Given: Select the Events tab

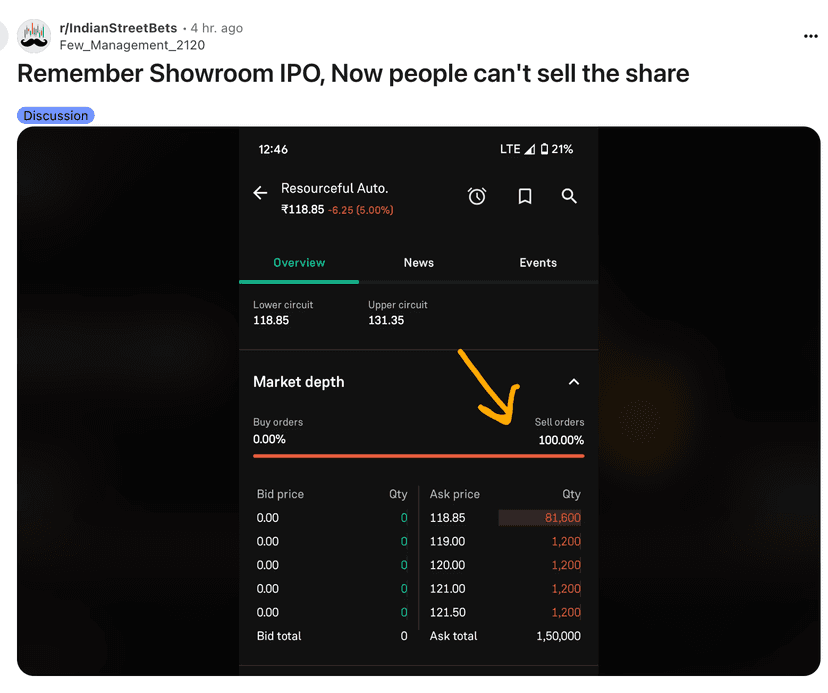Looking at the screenshot, I should pyautogui.click(x=537, y=263).
